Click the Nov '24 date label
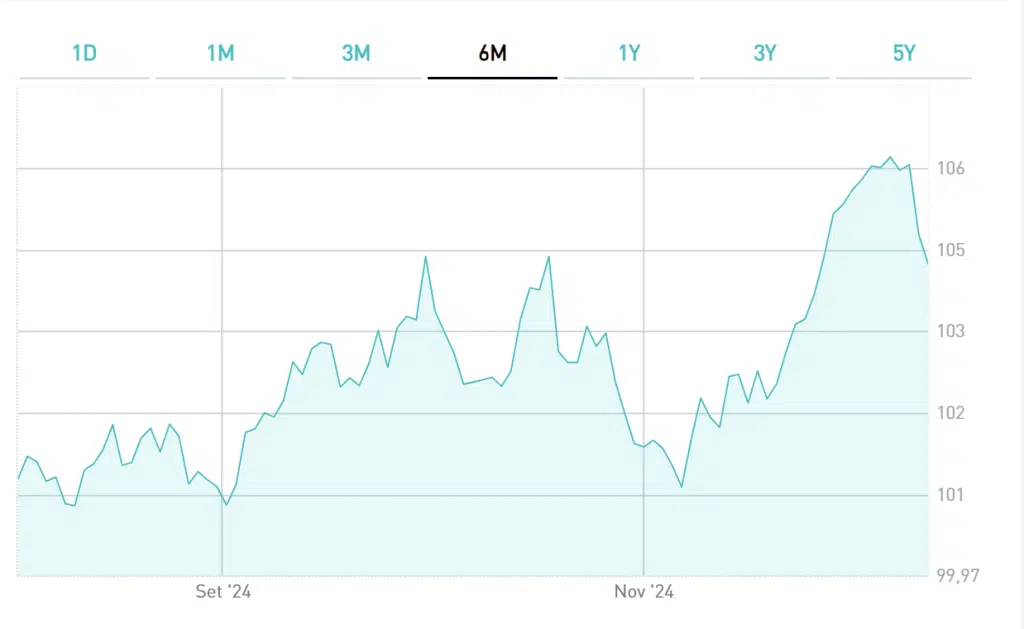This screenshot has height=629, width=1024. (644, 592)
